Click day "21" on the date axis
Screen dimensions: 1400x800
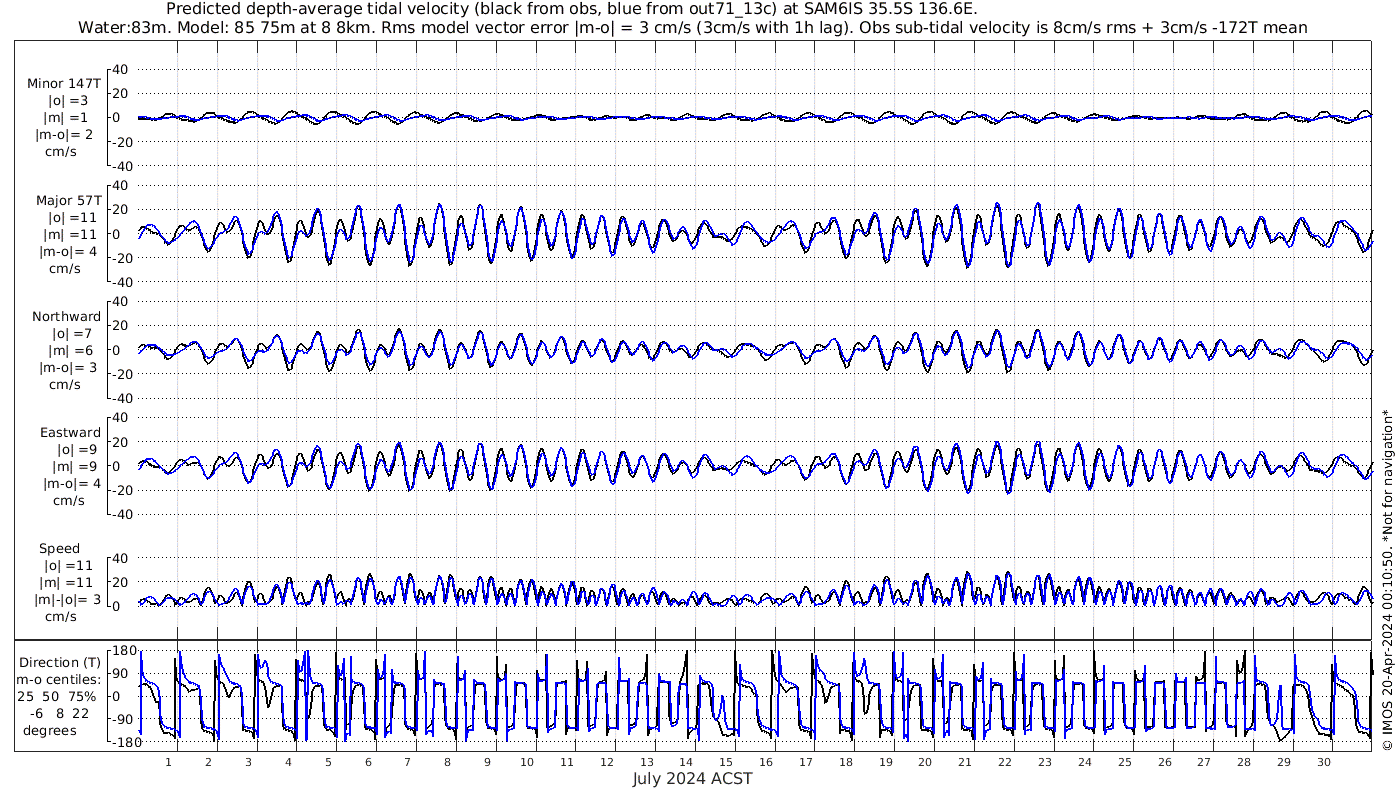coord(965,762)
